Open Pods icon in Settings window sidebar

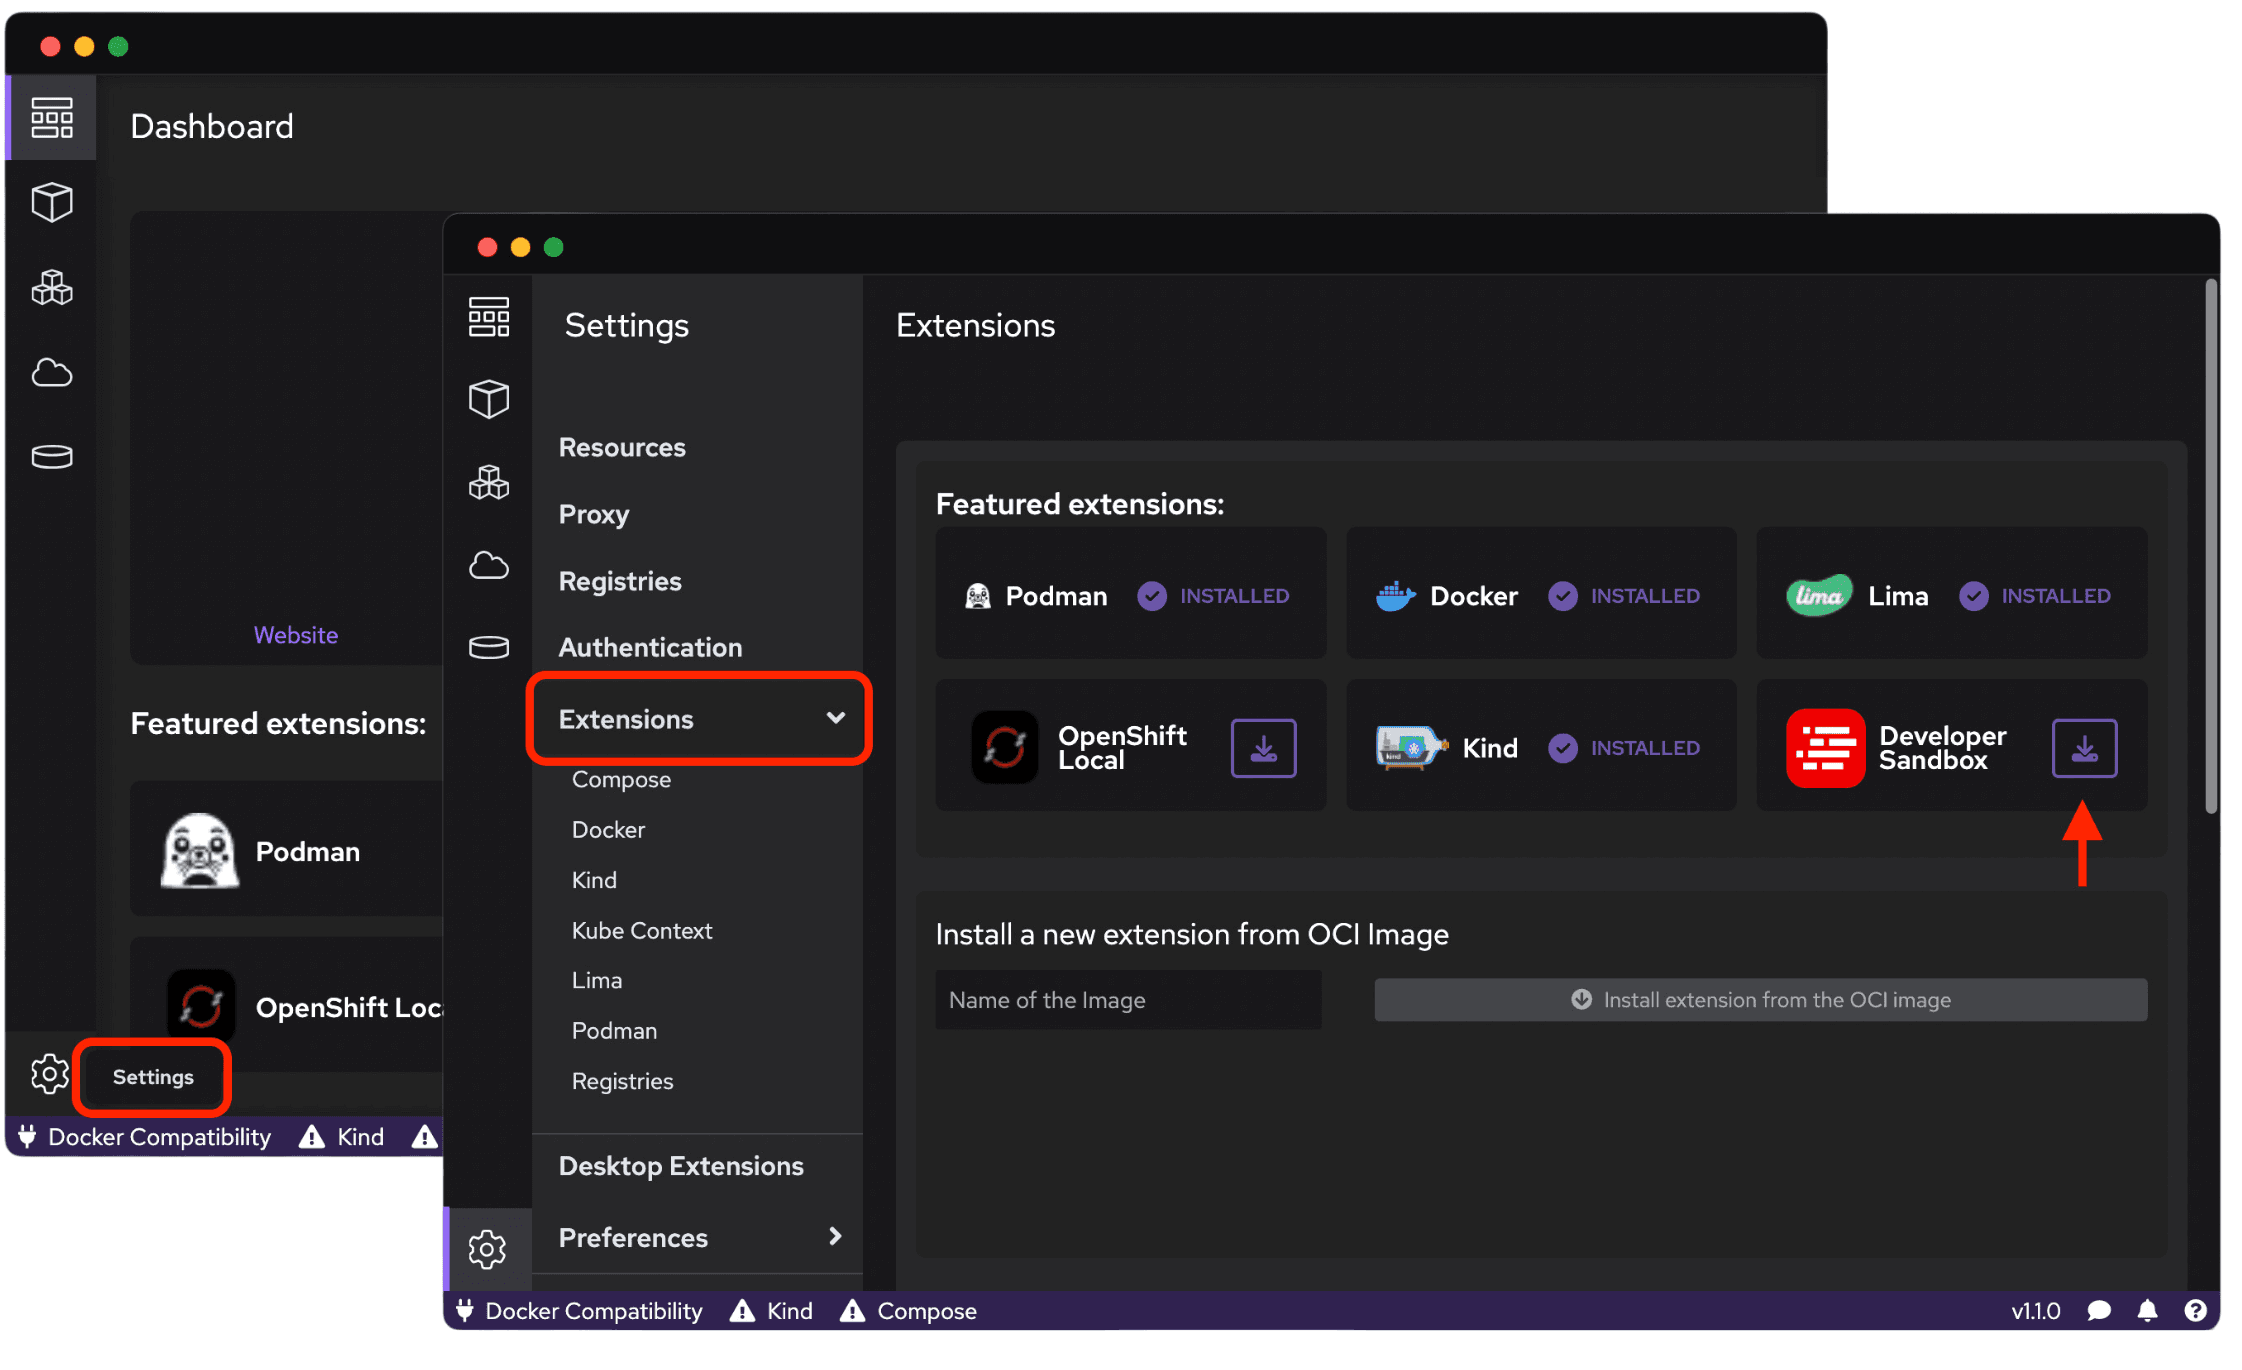pyautogui.click(x=489, y=483)
